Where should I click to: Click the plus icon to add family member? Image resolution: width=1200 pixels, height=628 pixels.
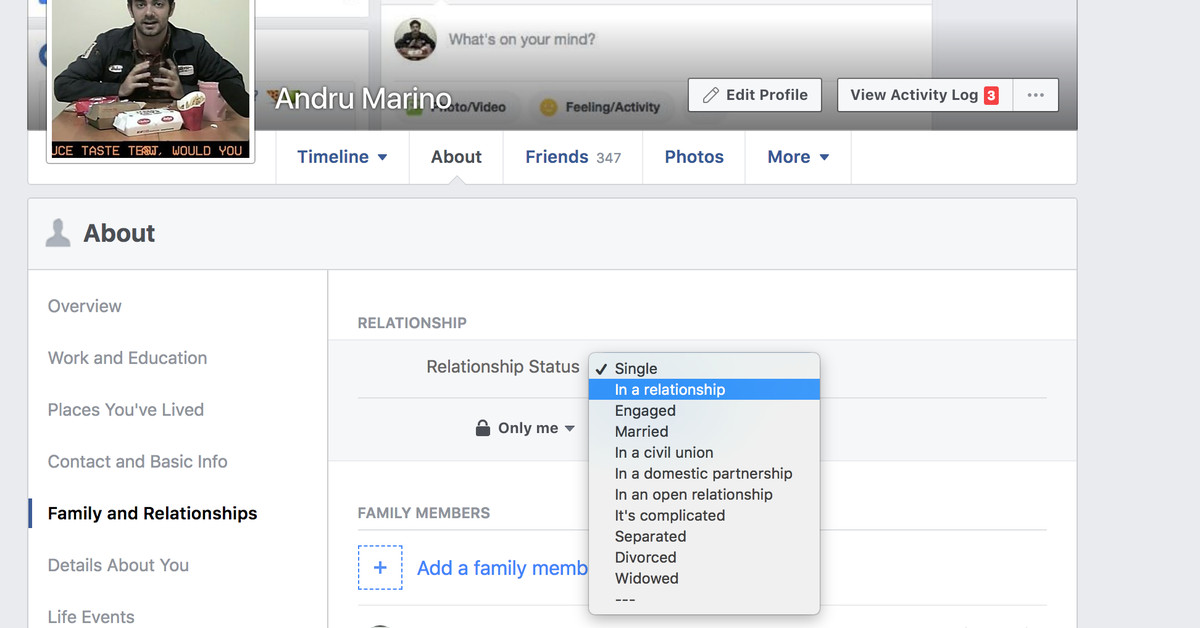tap(380, 568)
